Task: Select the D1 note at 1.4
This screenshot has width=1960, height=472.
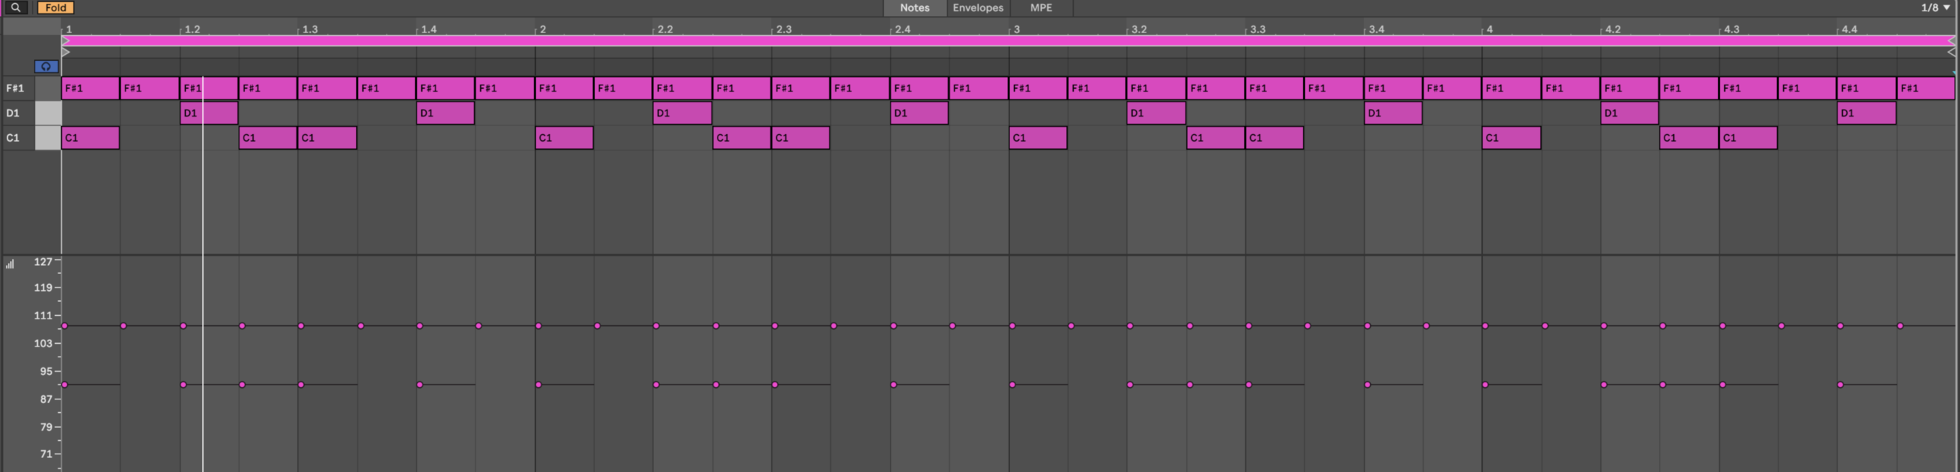Action: click(x=446, y=113)
